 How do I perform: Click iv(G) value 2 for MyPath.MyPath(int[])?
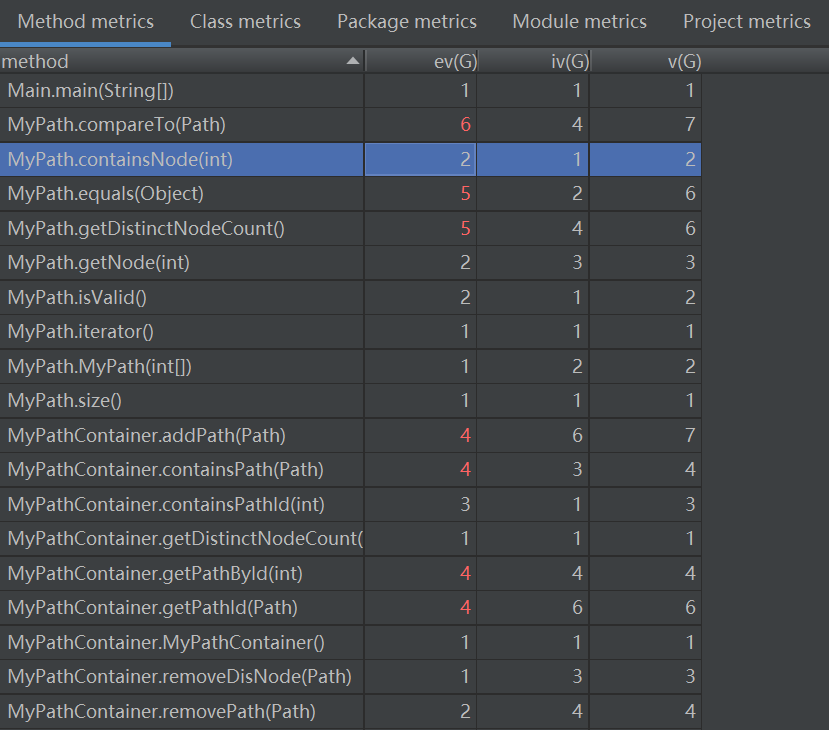pos(577,366)
